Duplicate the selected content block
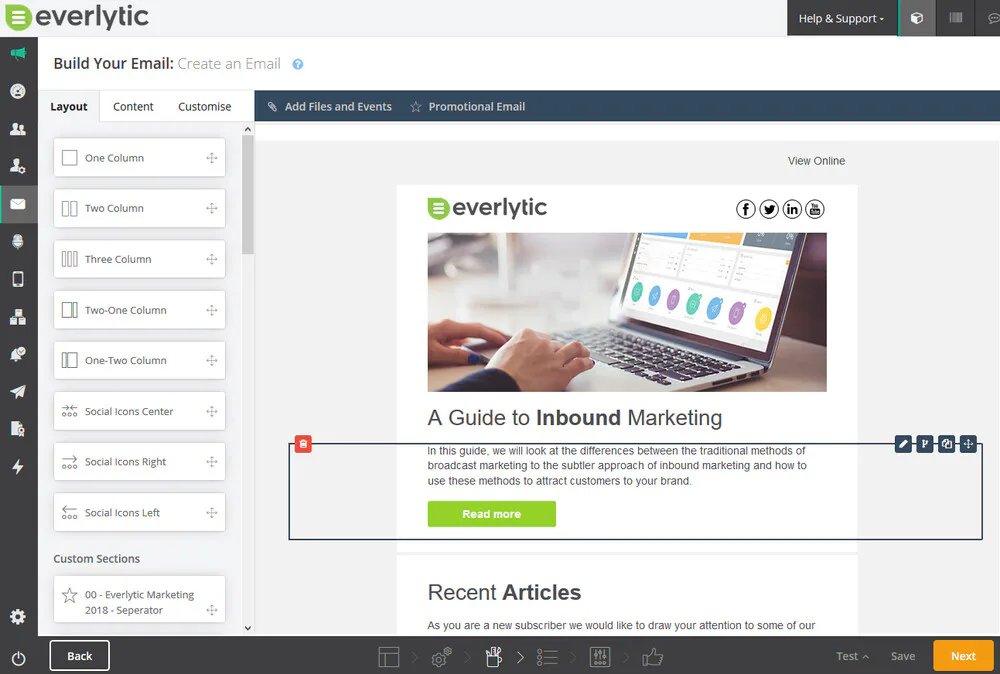The width and height of the screenshot is (1000, 674). coord(946,444)
